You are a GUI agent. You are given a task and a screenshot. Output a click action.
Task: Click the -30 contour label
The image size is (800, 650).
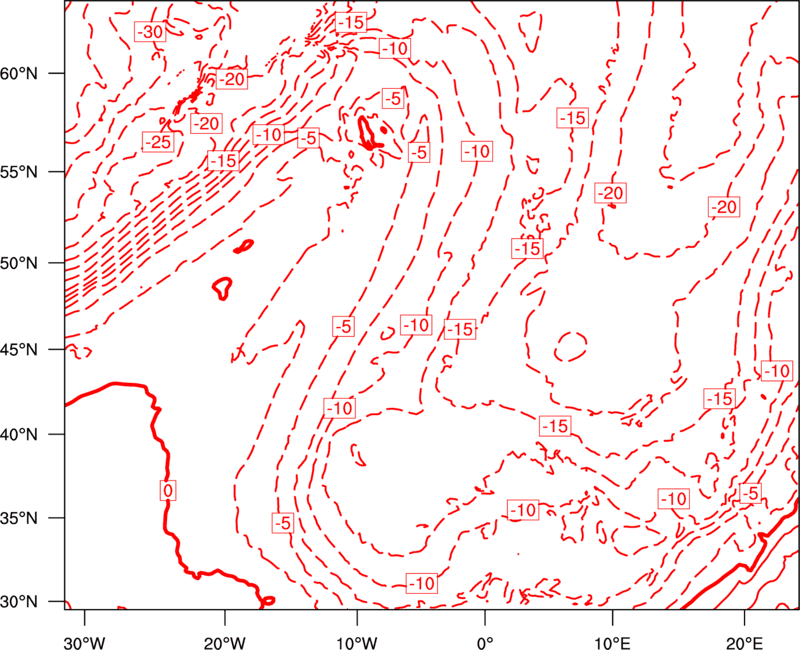click(x=151, y=32)
